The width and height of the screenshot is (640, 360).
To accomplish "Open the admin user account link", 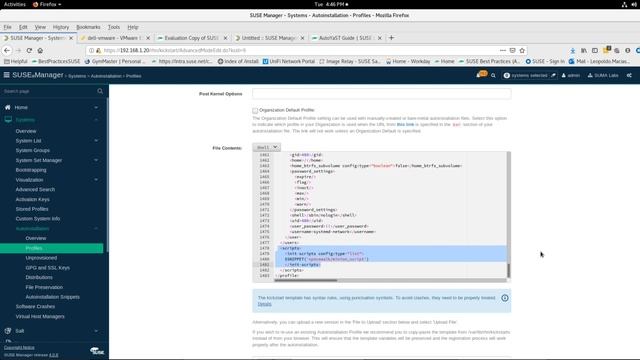I will (571, 76).
